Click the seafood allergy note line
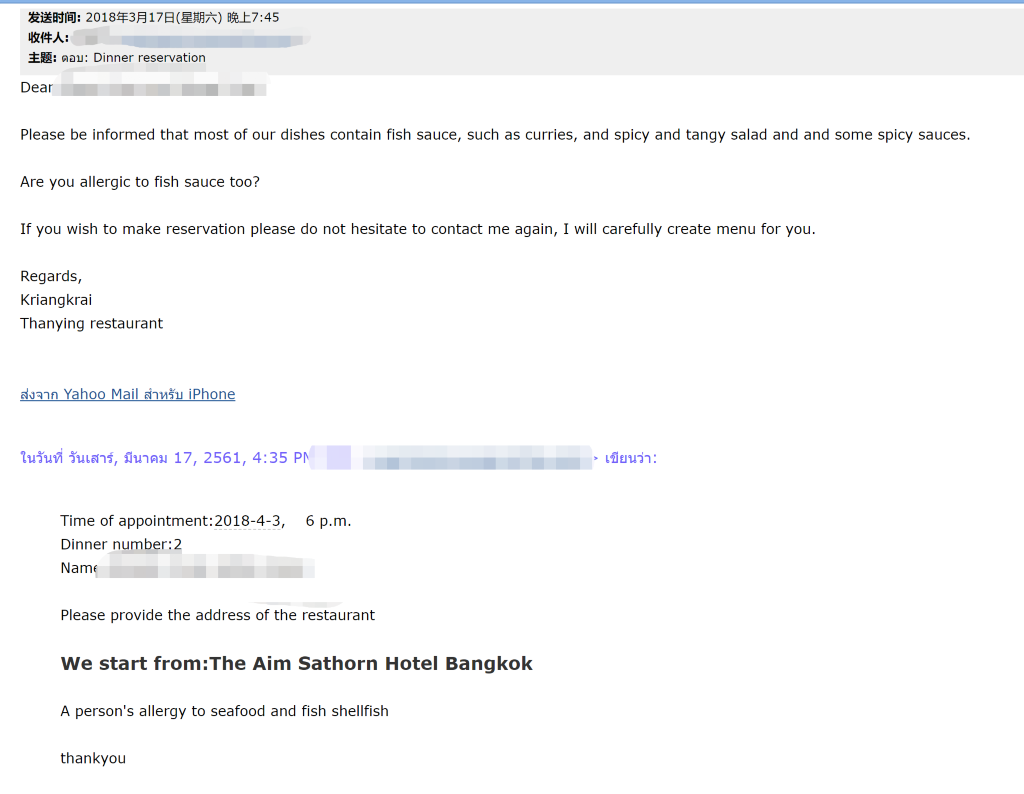Screen dimensions: 1024x794 coord(225,711)
